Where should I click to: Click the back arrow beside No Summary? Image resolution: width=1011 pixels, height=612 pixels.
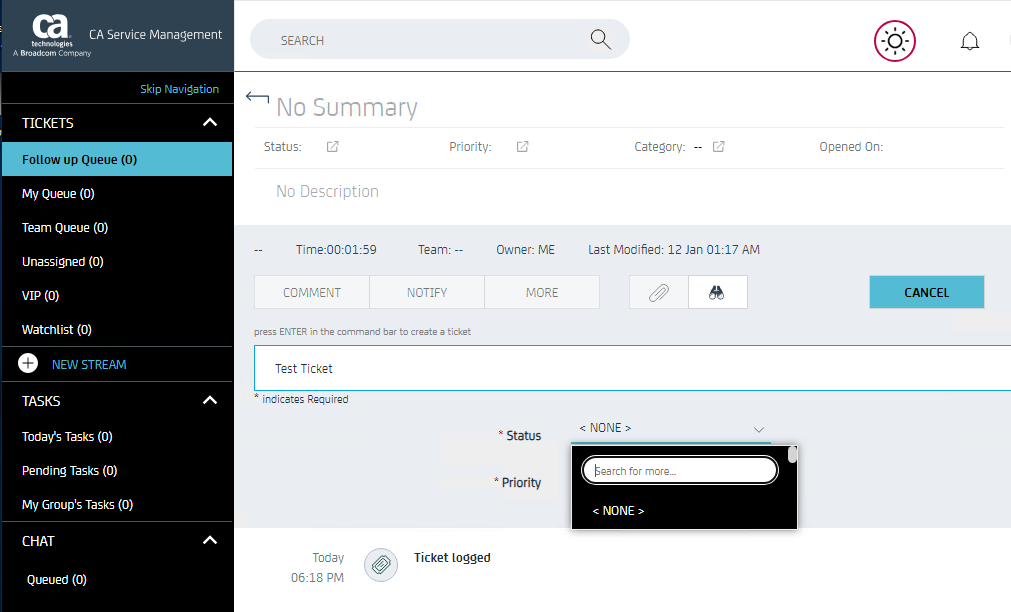point(257,98)
